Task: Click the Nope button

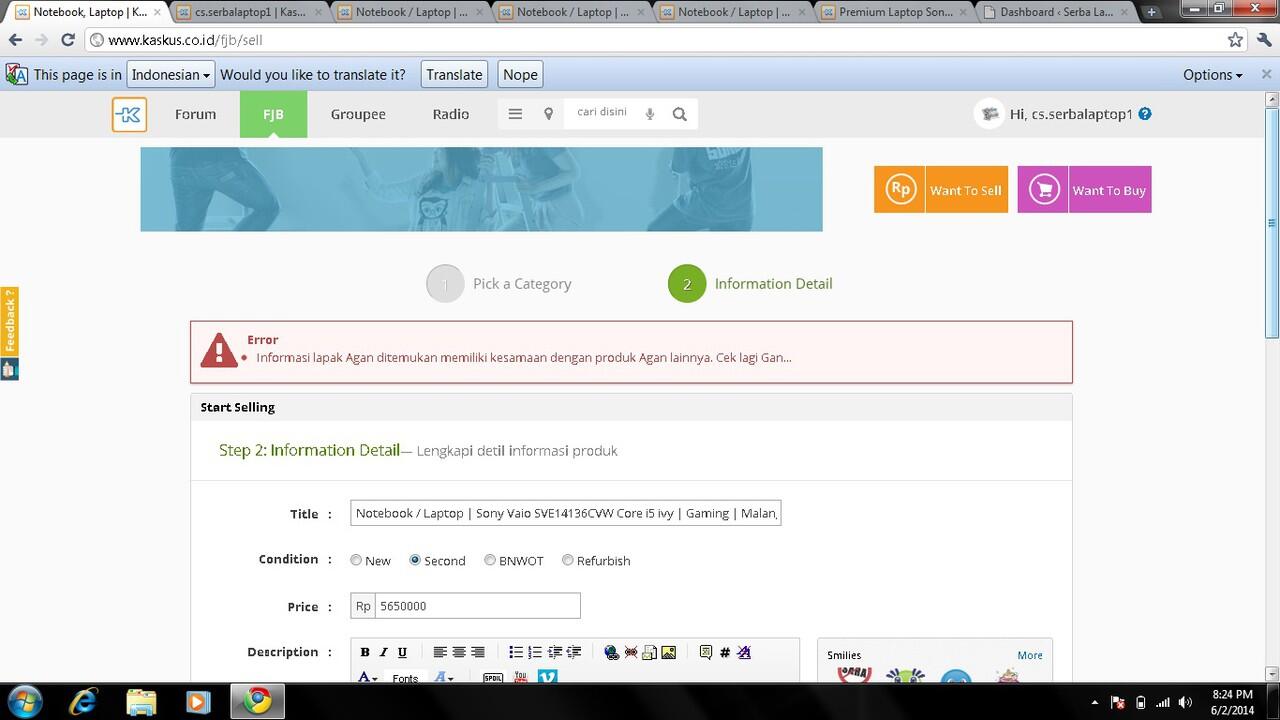Action: coord(520,74)
